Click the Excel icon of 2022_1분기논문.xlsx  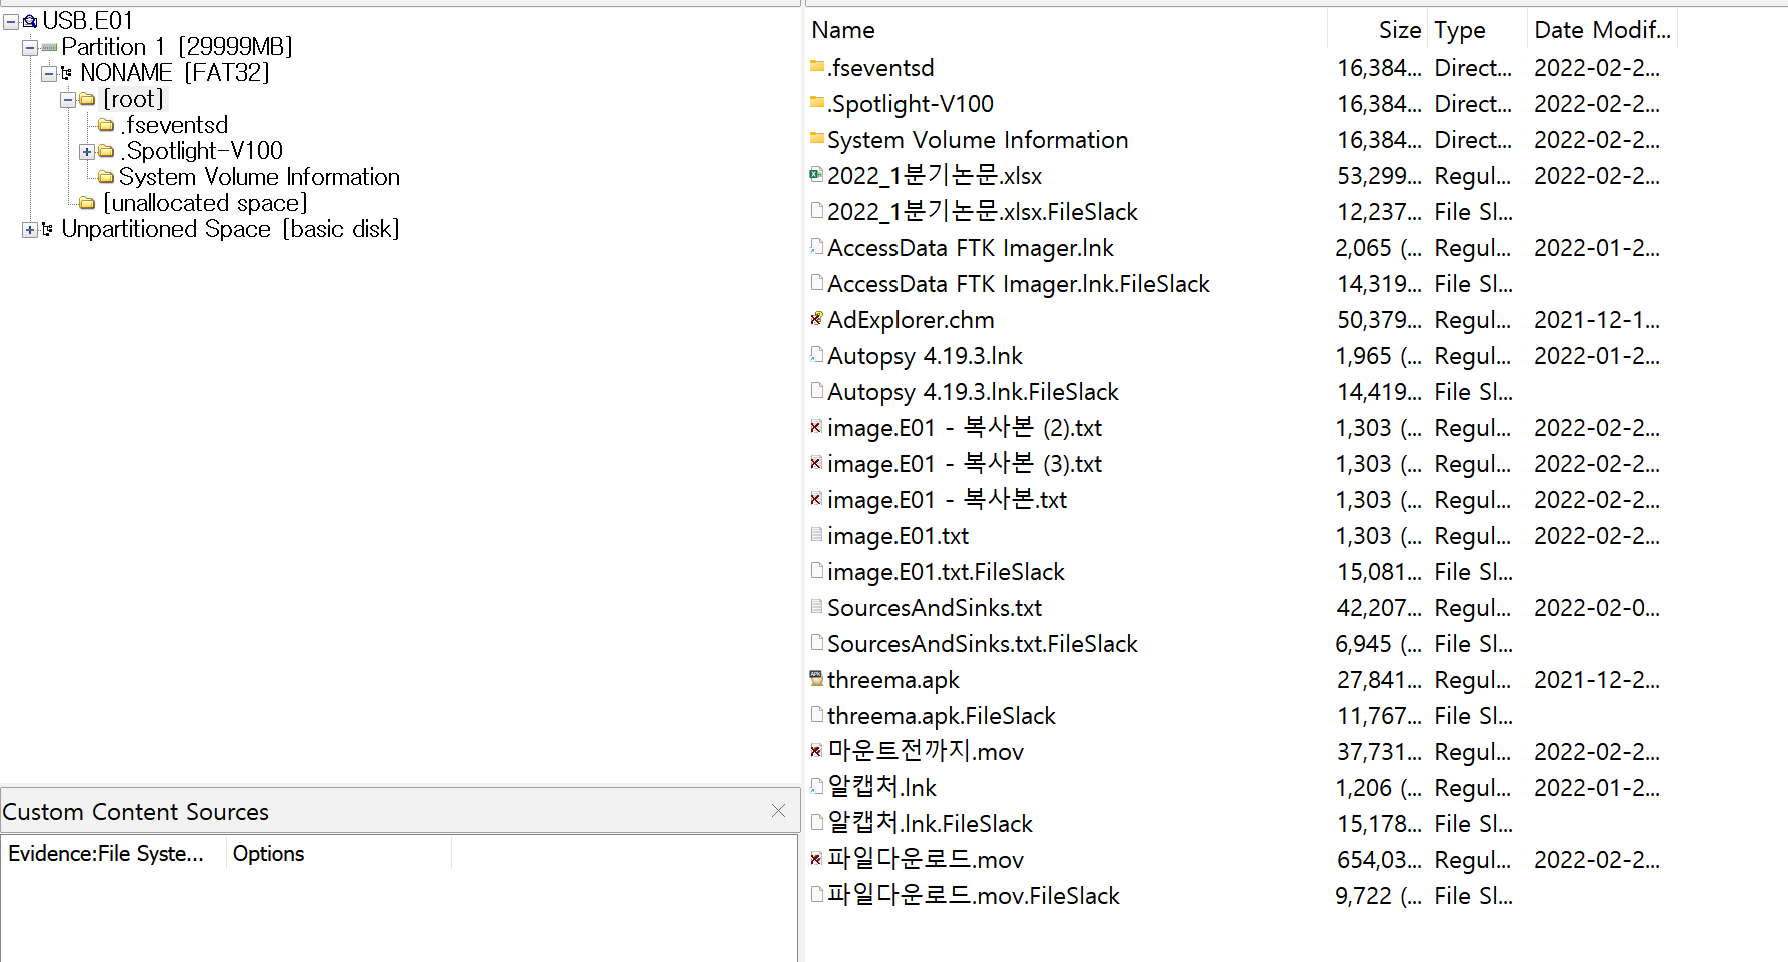[816, 174]
